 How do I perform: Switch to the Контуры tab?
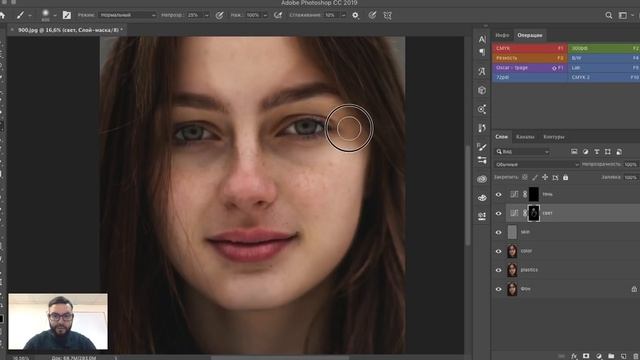pos(554,137)
